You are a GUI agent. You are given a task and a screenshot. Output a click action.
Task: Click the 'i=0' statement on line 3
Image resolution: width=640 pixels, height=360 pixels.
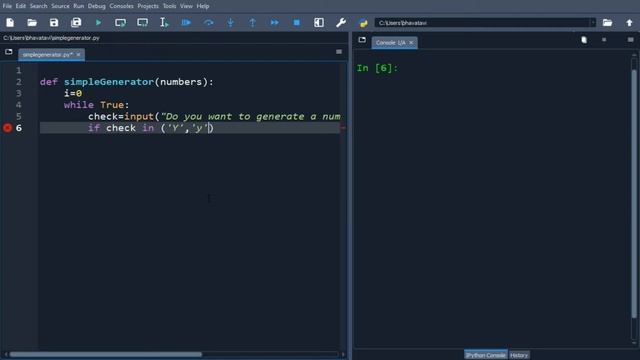(73, 93)
